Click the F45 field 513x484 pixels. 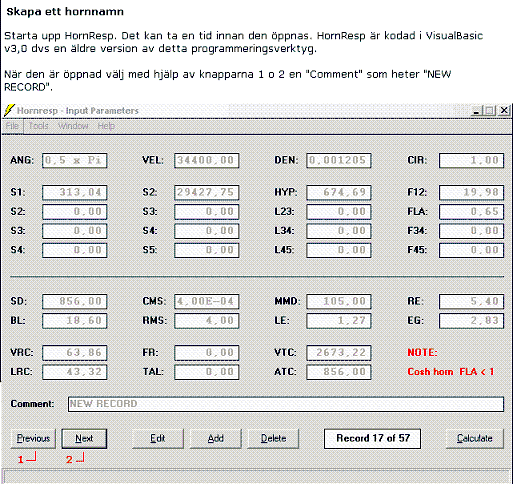pyautogui.click(x=471, y=250)
